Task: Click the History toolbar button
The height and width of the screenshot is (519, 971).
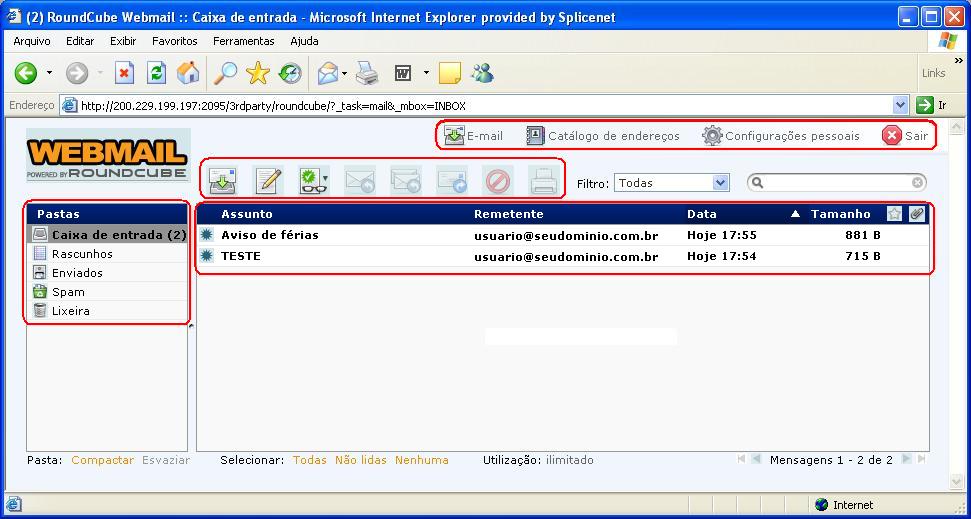Action: click(290, 74)
